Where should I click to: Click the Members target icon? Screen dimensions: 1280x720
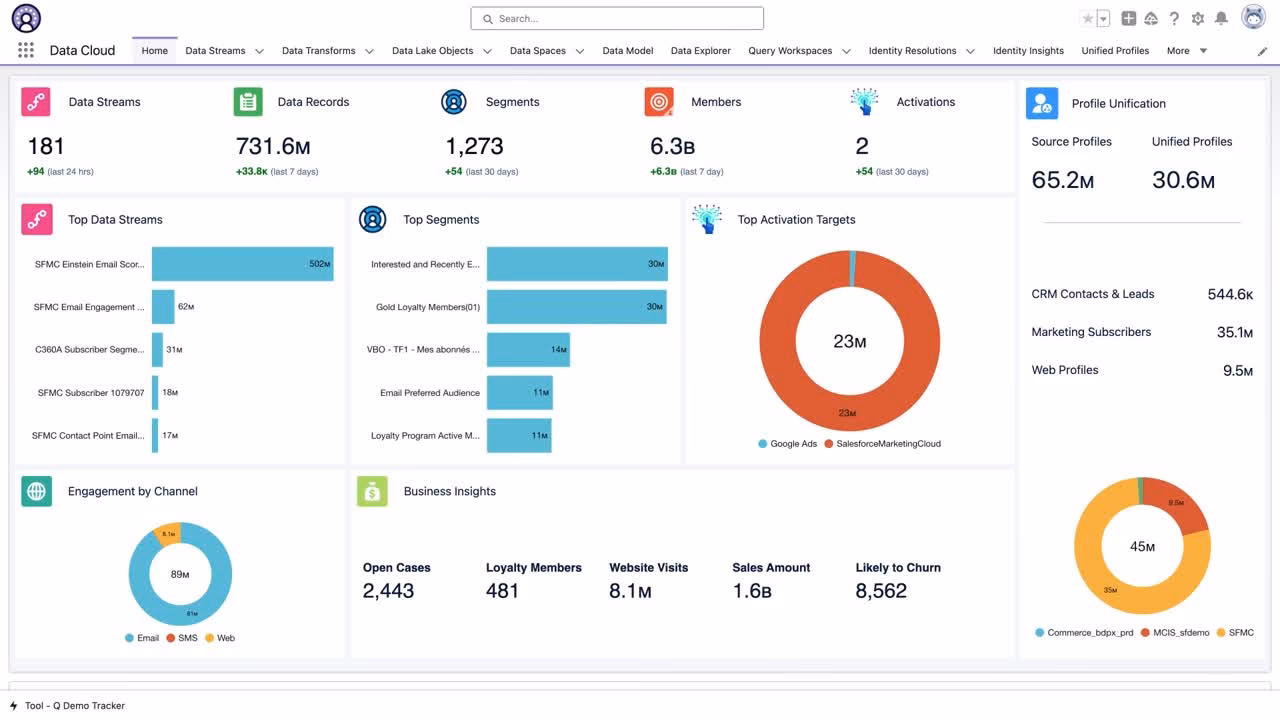pyautogui.click(x=659, y=102)
